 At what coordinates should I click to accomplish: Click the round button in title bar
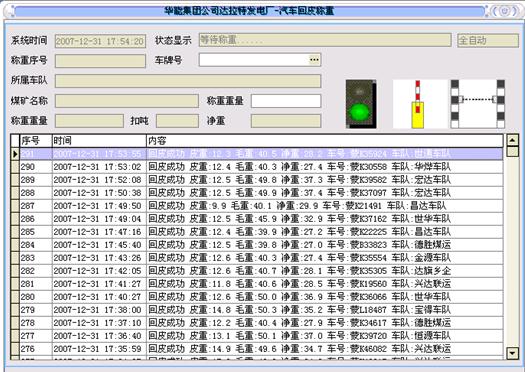click(505, 11)
